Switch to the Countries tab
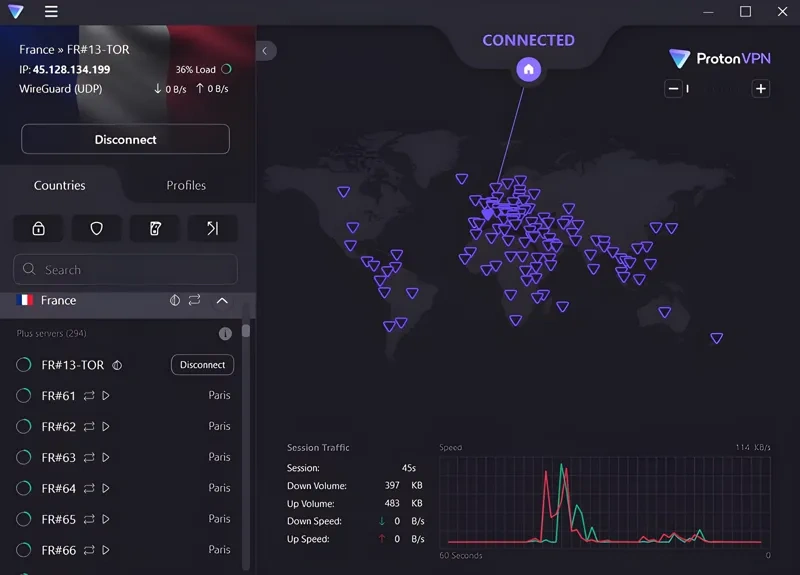Screen dimensions: 800x575 60,185
